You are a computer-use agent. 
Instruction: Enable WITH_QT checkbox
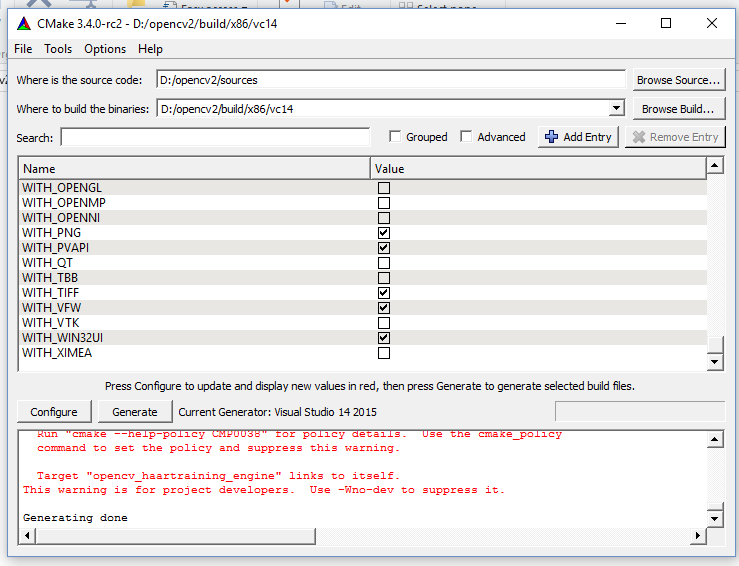click(x=384, y=263)
